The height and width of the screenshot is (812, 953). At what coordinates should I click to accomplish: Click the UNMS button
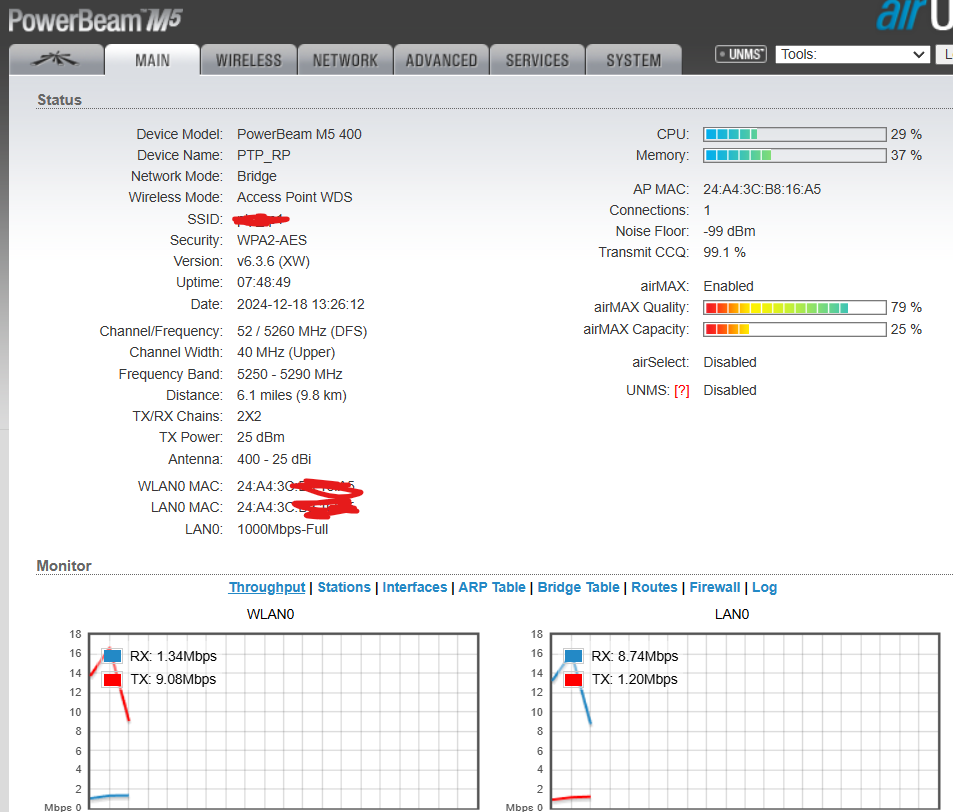click(x=741, y=54)
